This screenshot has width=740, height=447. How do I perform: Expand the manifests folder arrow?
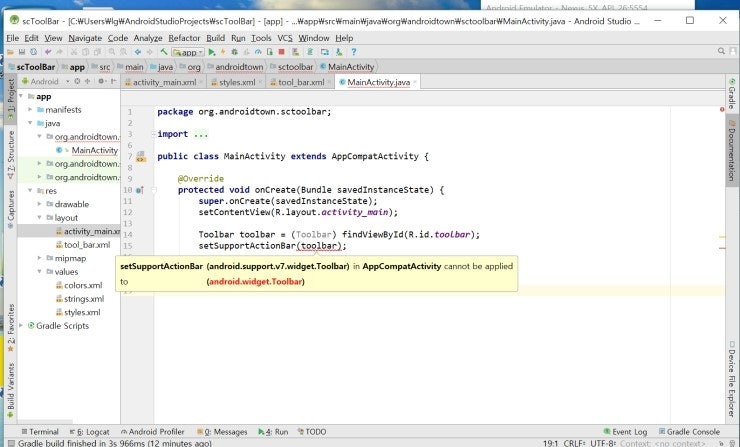tap(30, 110)
